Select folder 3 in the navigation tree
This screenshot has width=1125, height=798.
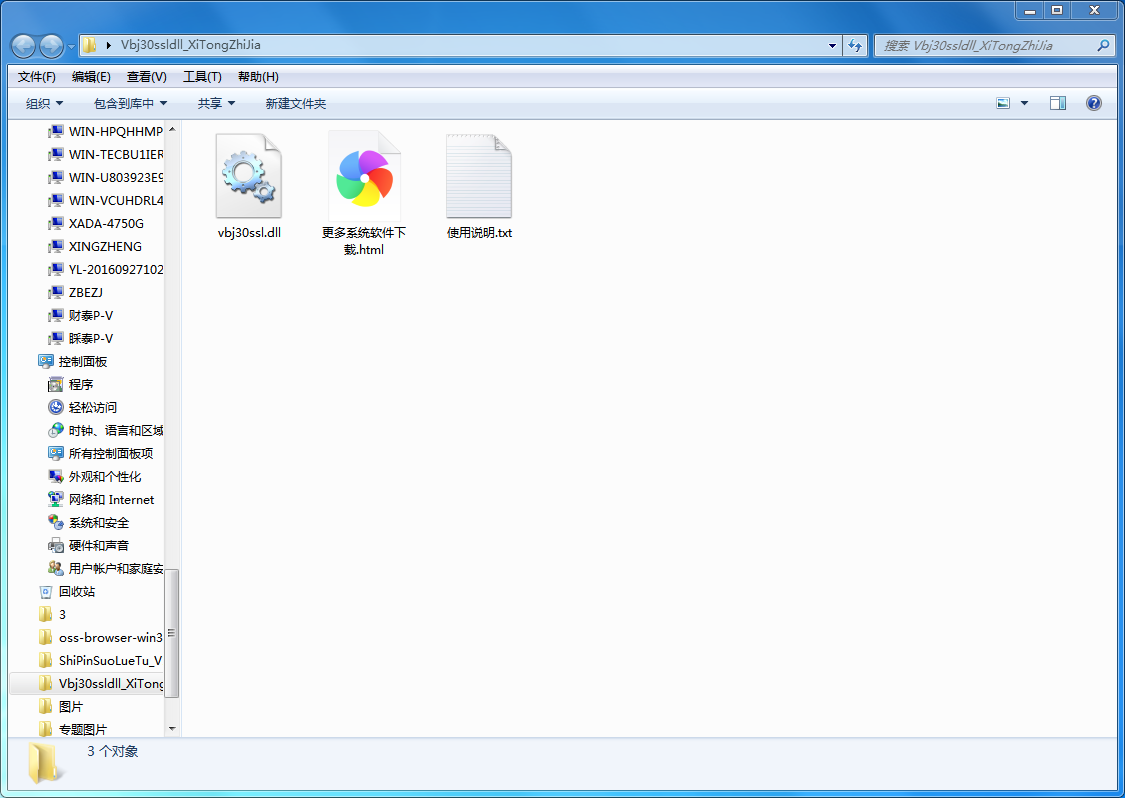point(52,614)
